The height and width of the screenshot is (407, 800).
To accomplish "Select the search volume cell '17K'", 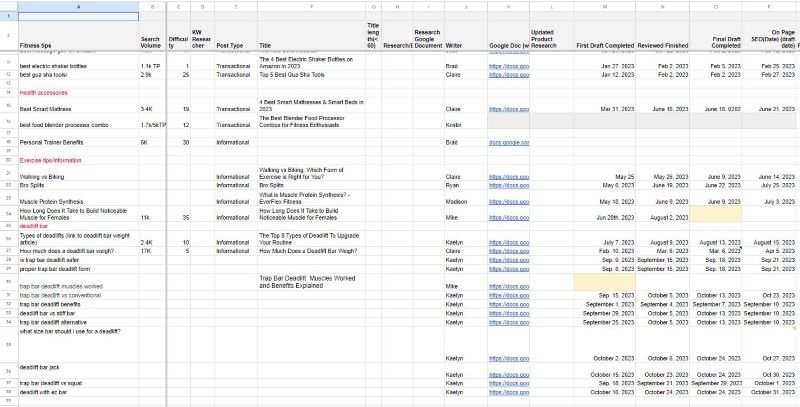I will [152, 251].
